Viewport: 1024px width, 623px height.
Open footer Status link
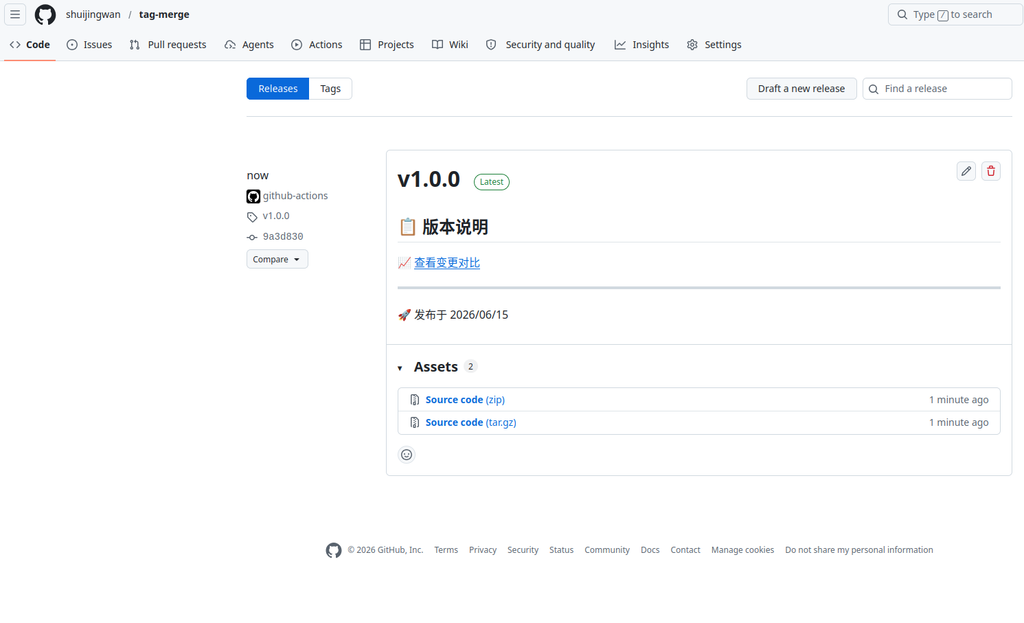point(561,550)
